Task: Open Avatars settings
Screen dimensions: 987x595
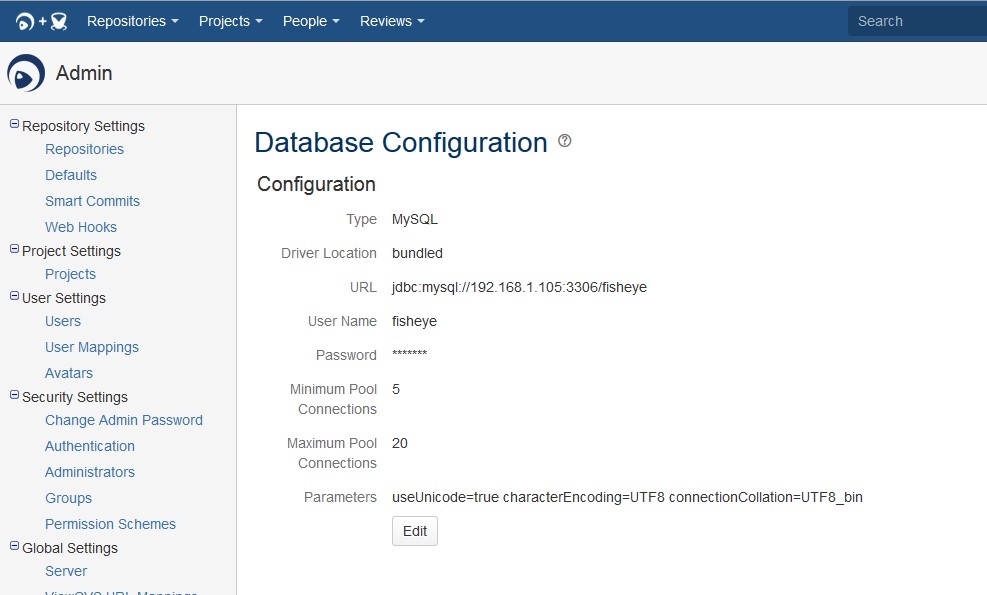Action: click(x=69, y=373)
